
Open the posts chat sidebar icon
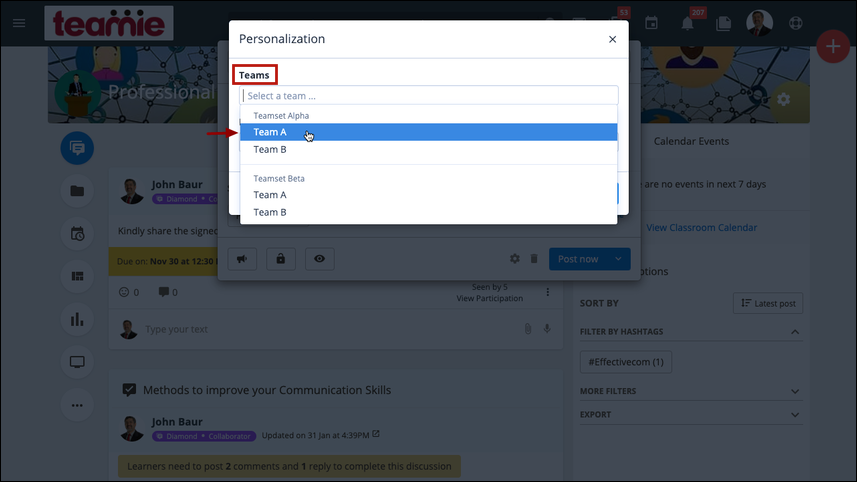[x=77, y=148]
